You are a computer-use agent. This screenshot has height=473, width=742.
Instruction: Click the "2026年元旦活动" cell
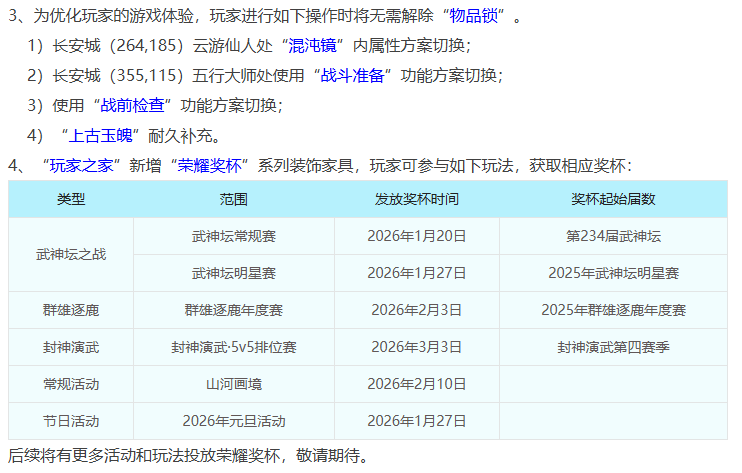tap(234, 421)
